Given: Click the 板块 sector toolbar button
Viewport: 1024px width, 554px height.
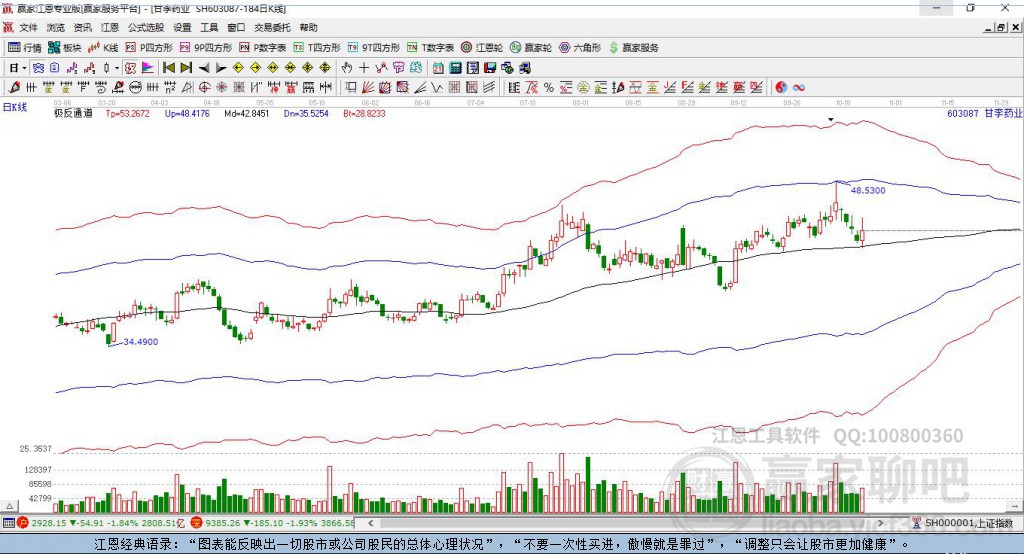Looking at the screenshot, I should click(64, 48).
